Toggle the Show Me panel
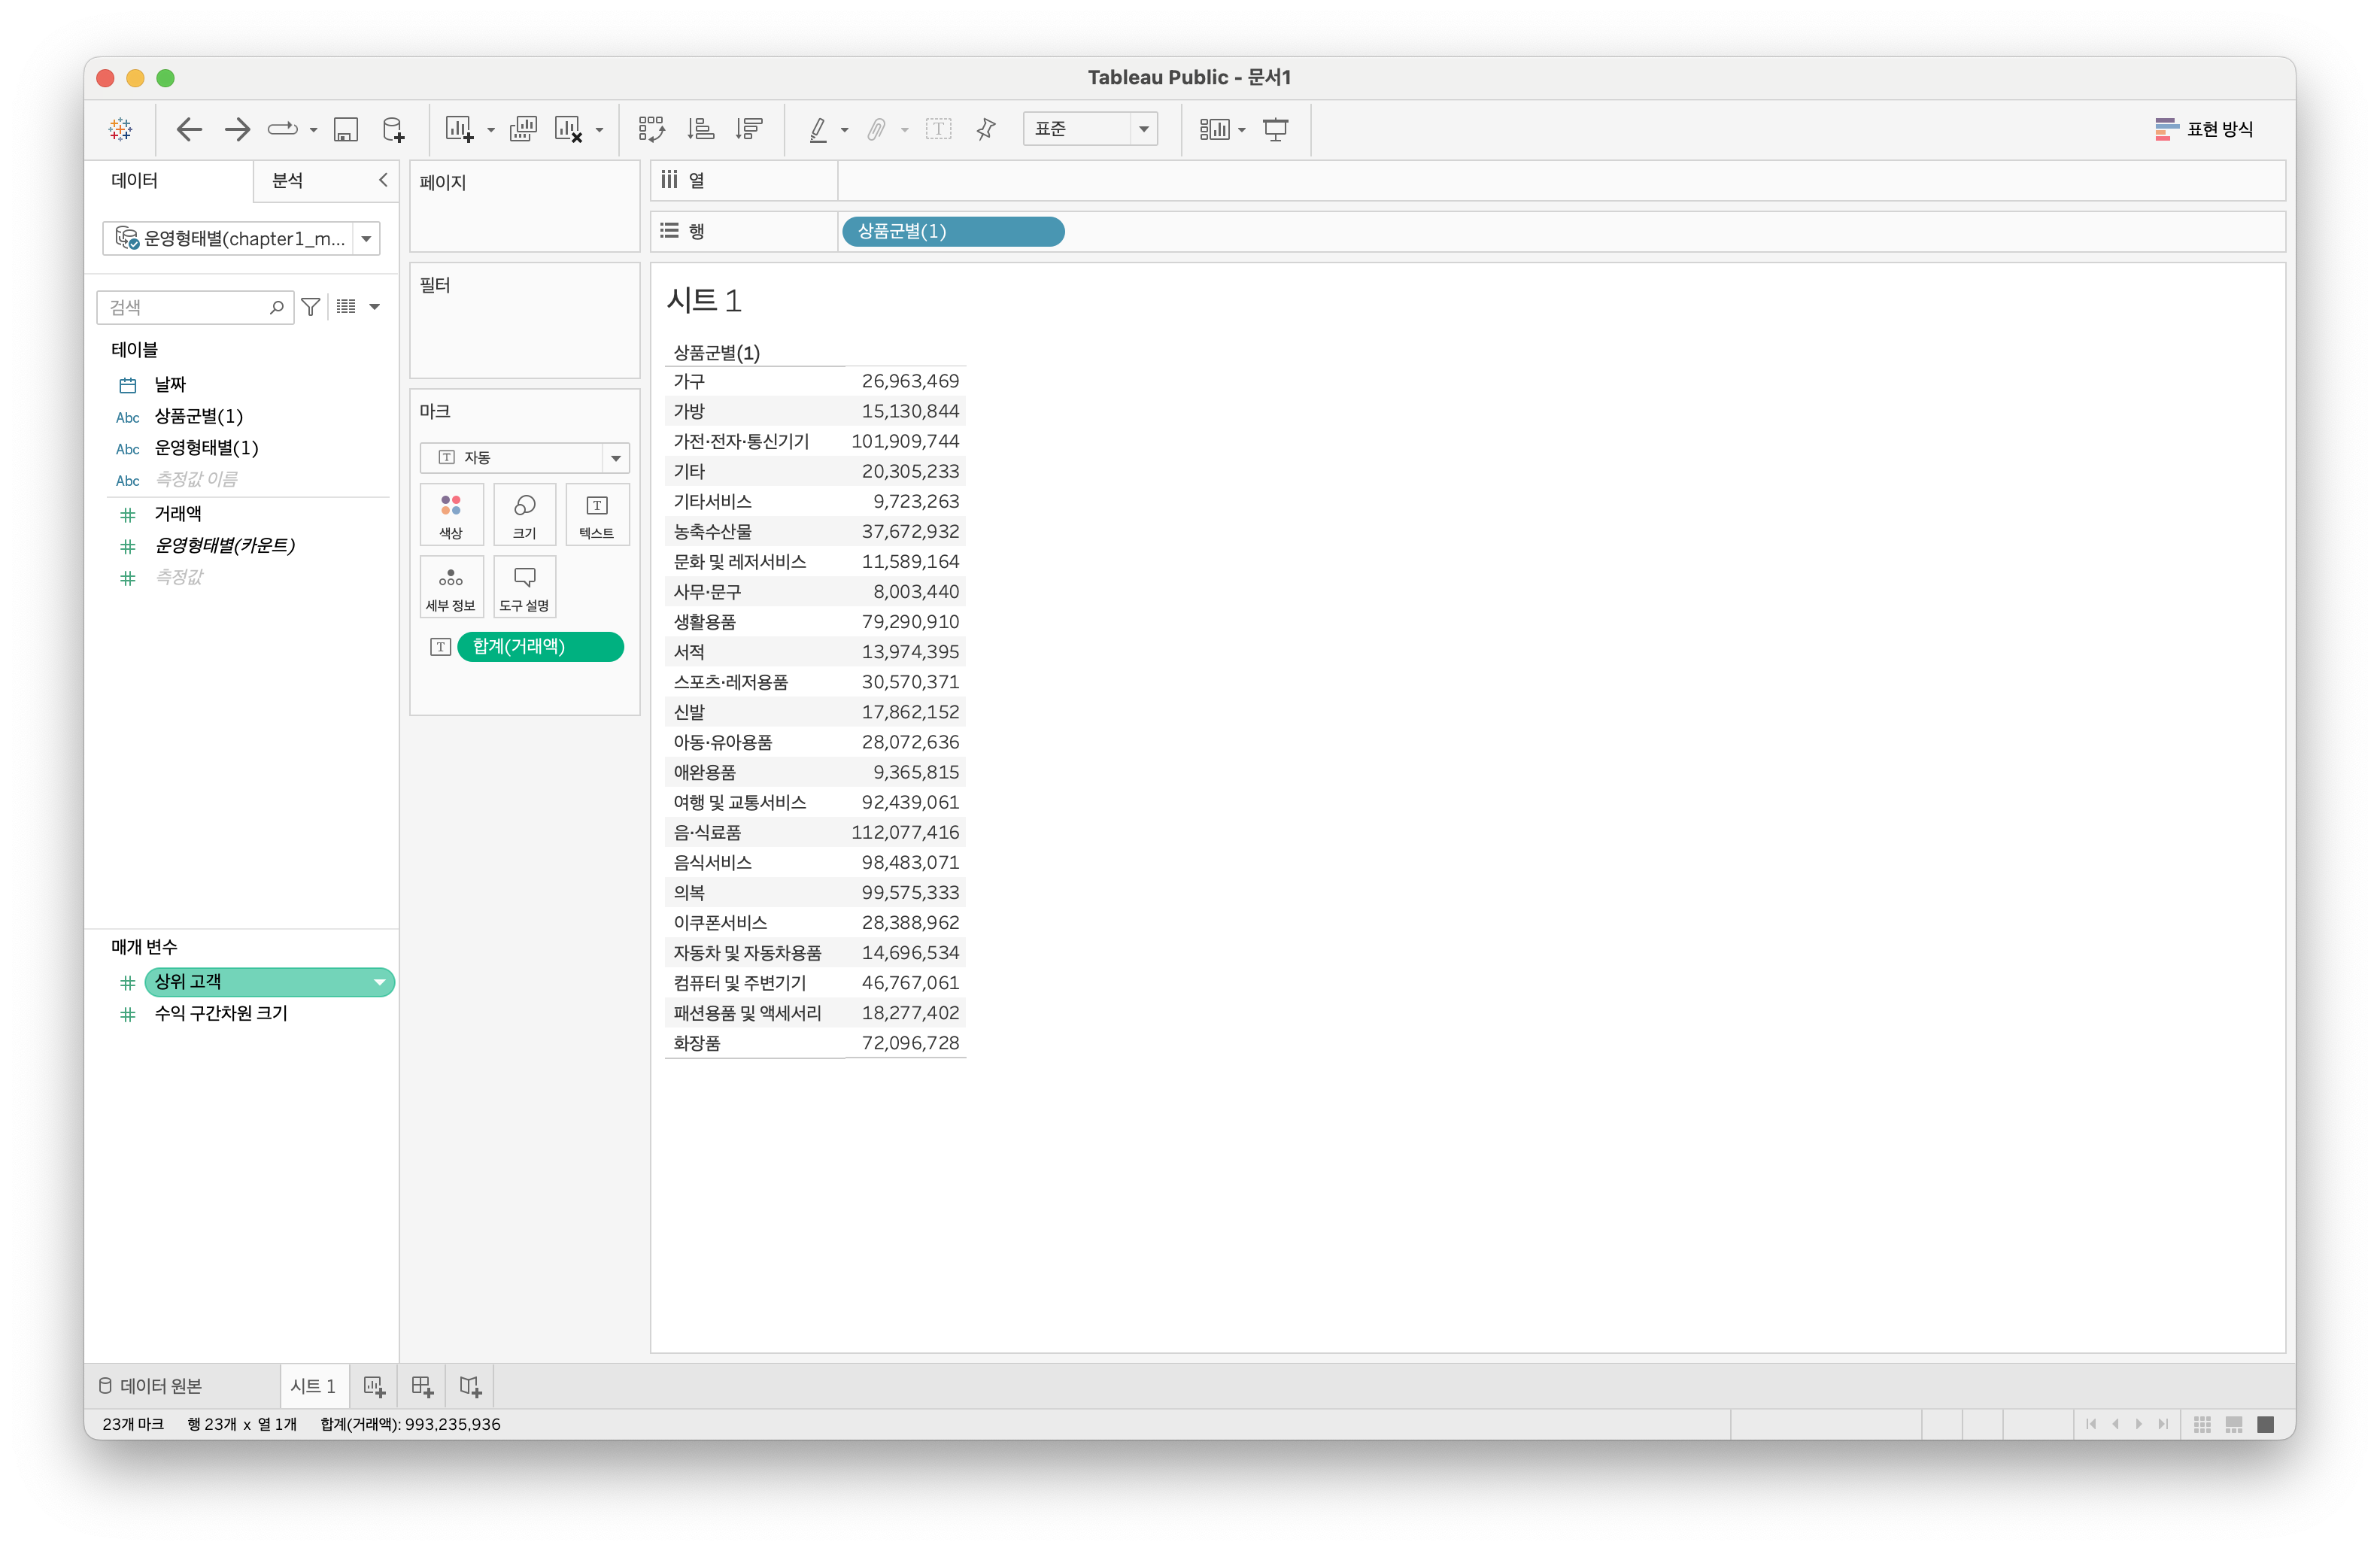This screenshot has height=1551, width=2380. (x=2203, y=129)
